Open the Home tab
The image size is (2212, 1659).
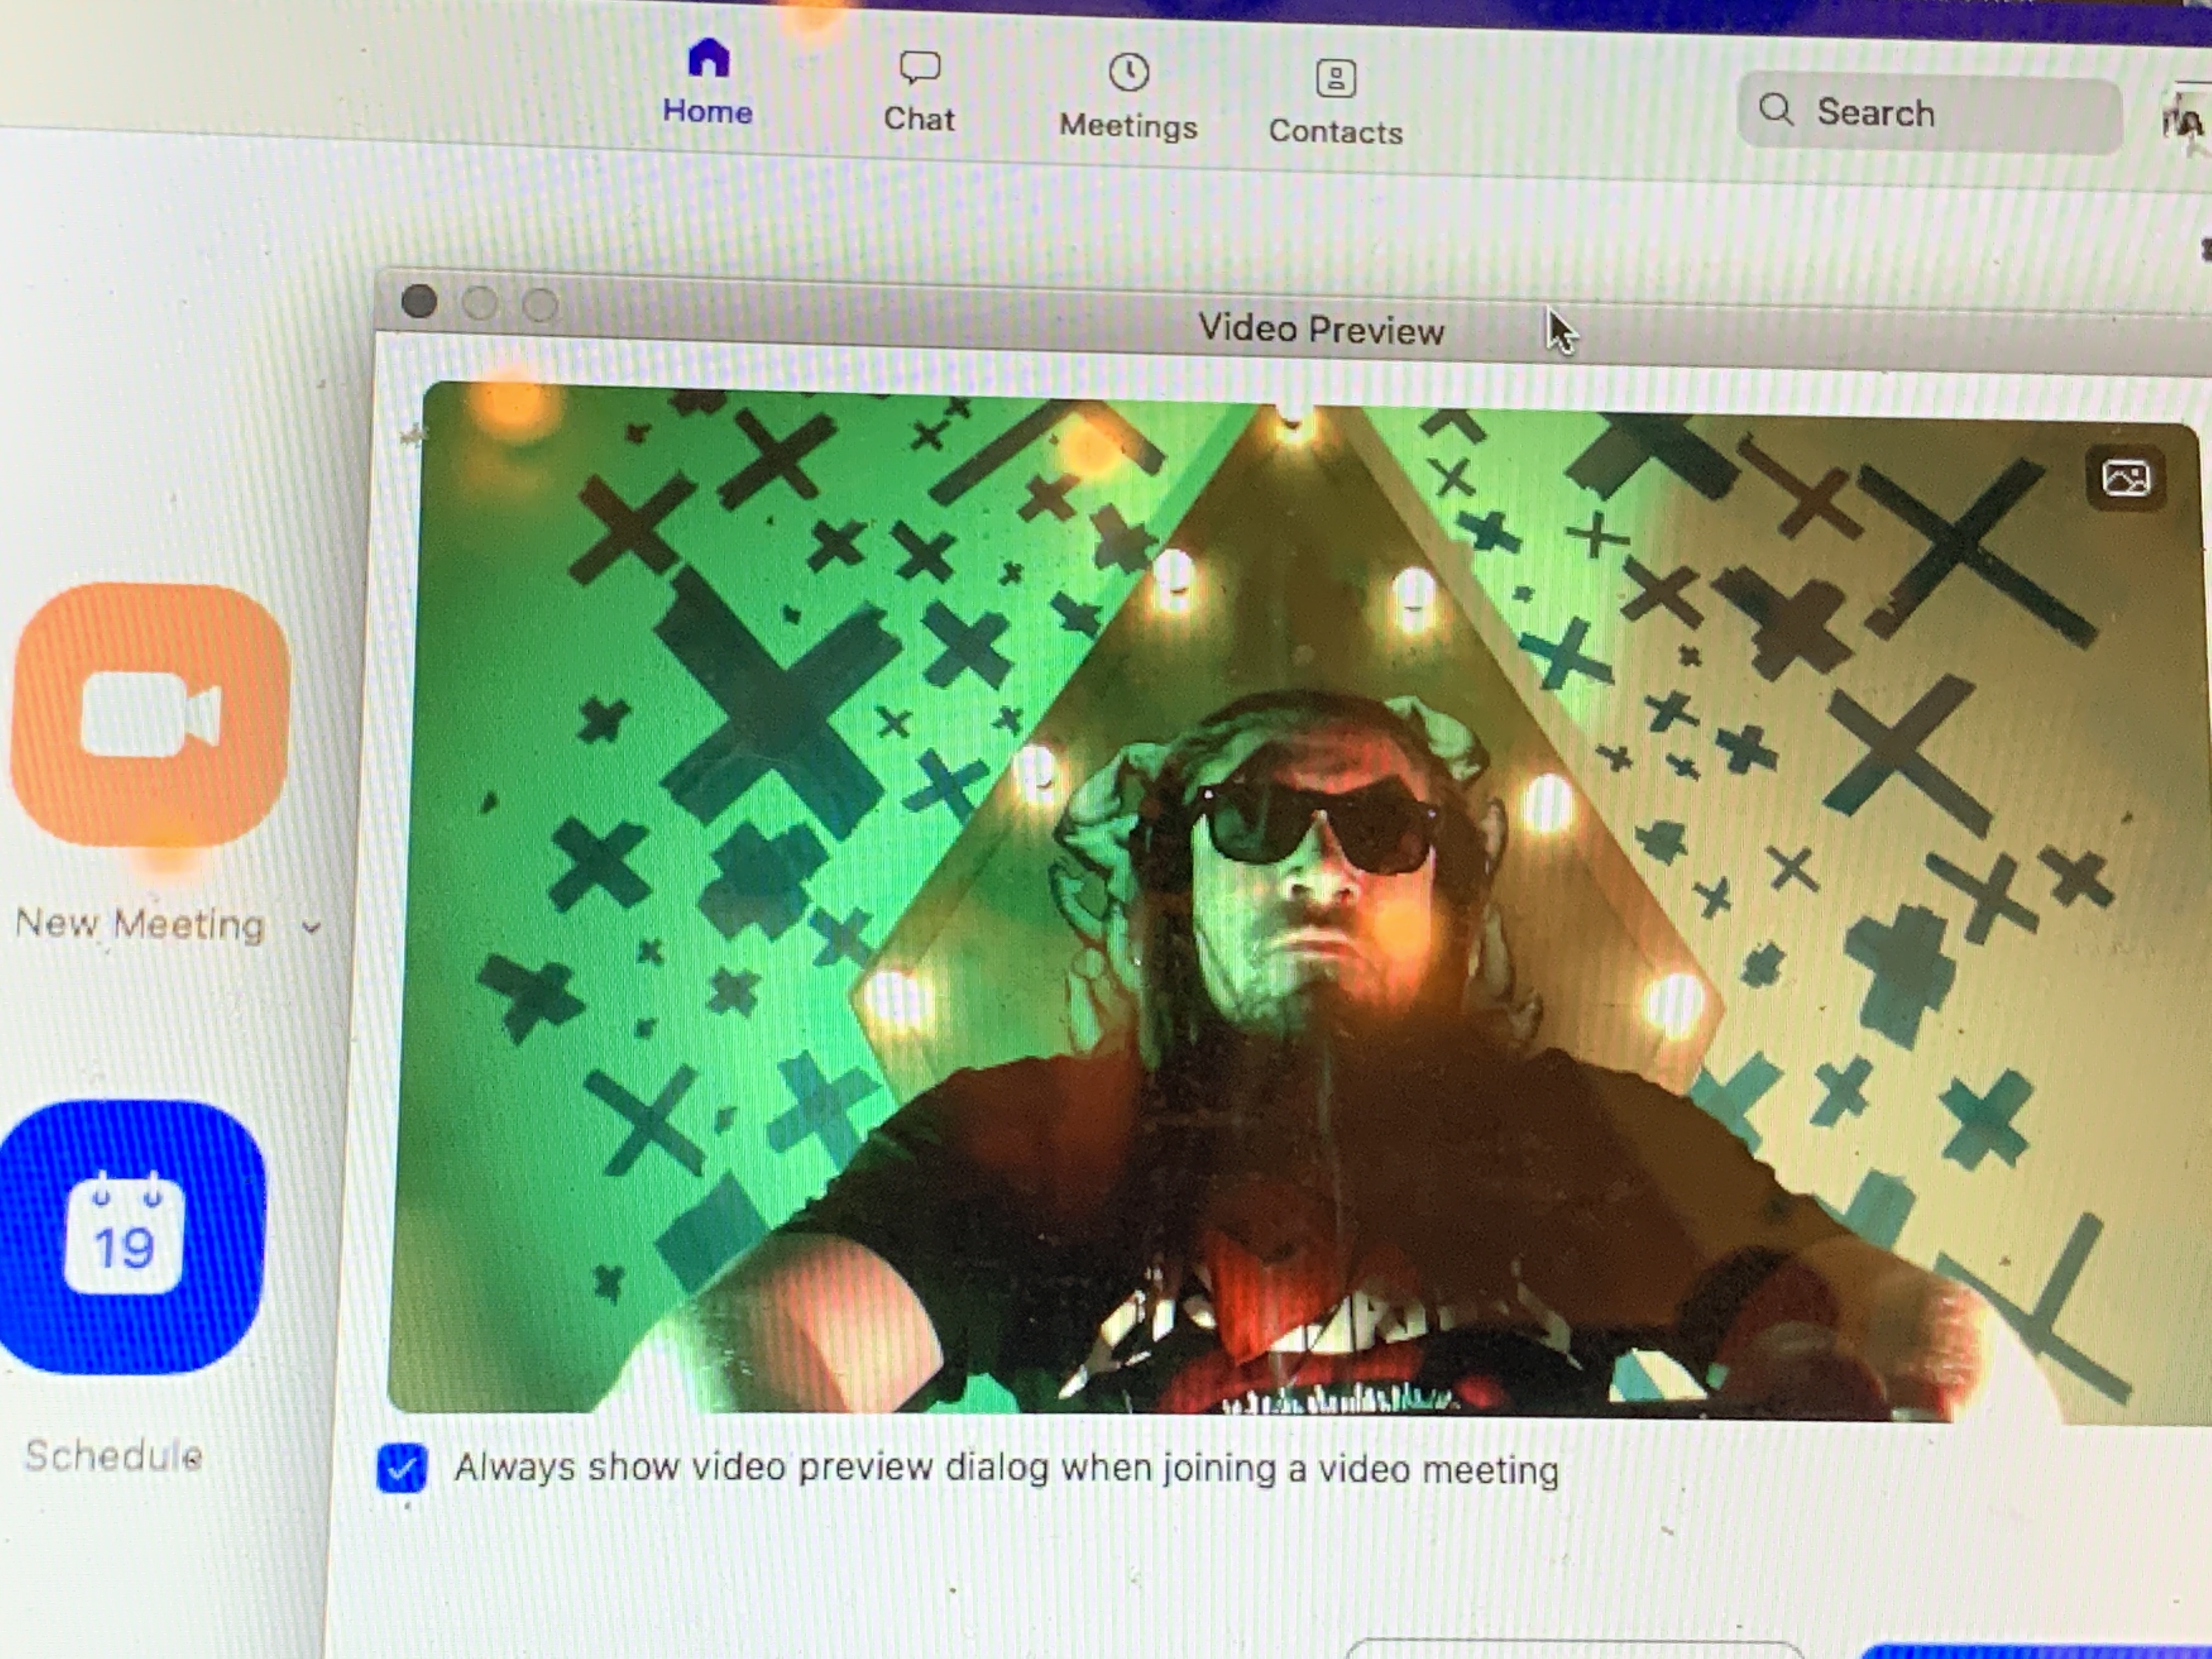pos(707,82)
